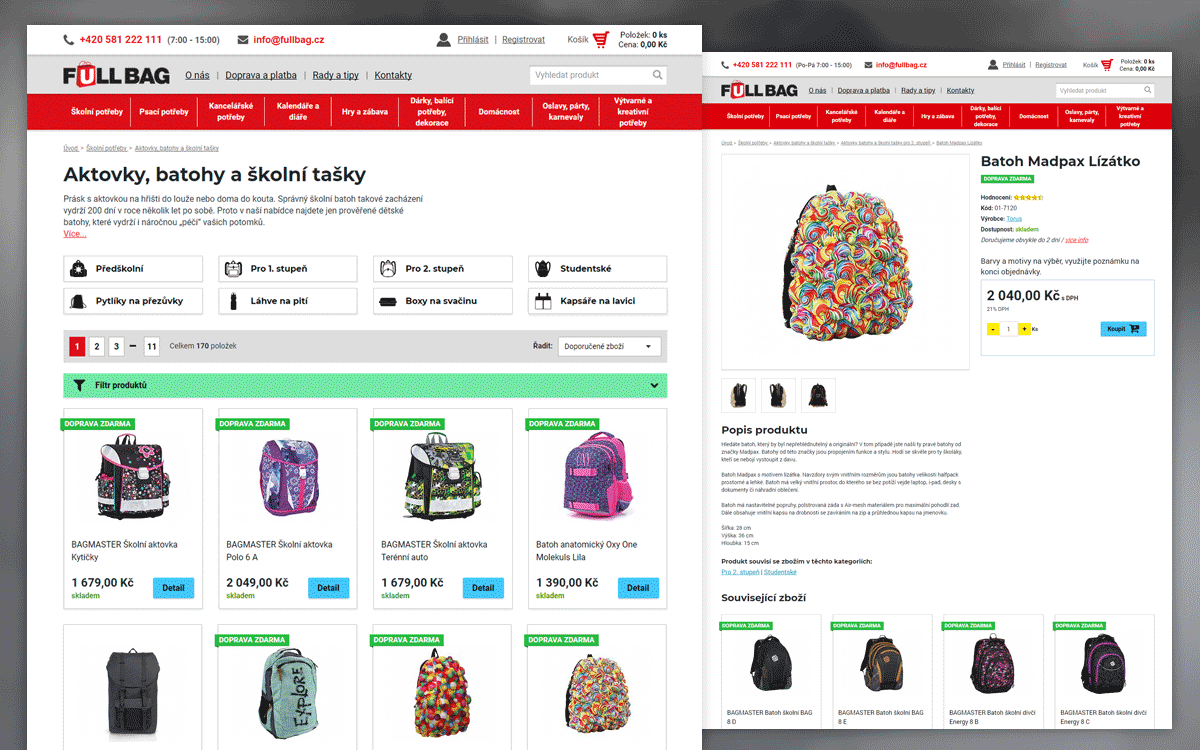This screenshot has width=1200, height=750.
Task: Go to page 2 of products
Action: 97,347
